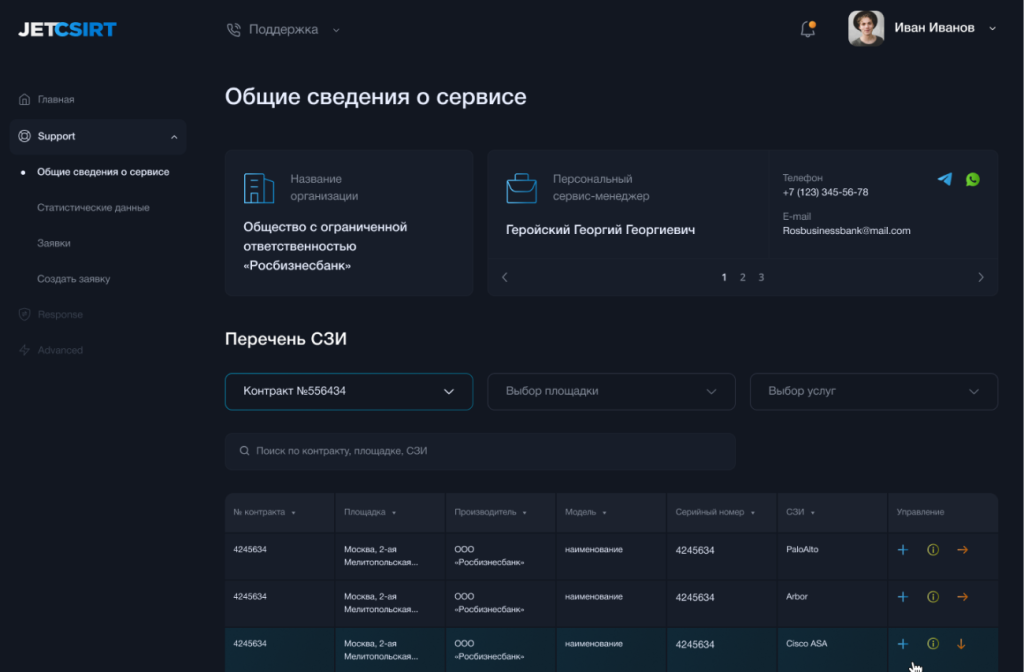Open the notifications bell
The height and width of the screenshot is (672, 1024).
point(808,30)
